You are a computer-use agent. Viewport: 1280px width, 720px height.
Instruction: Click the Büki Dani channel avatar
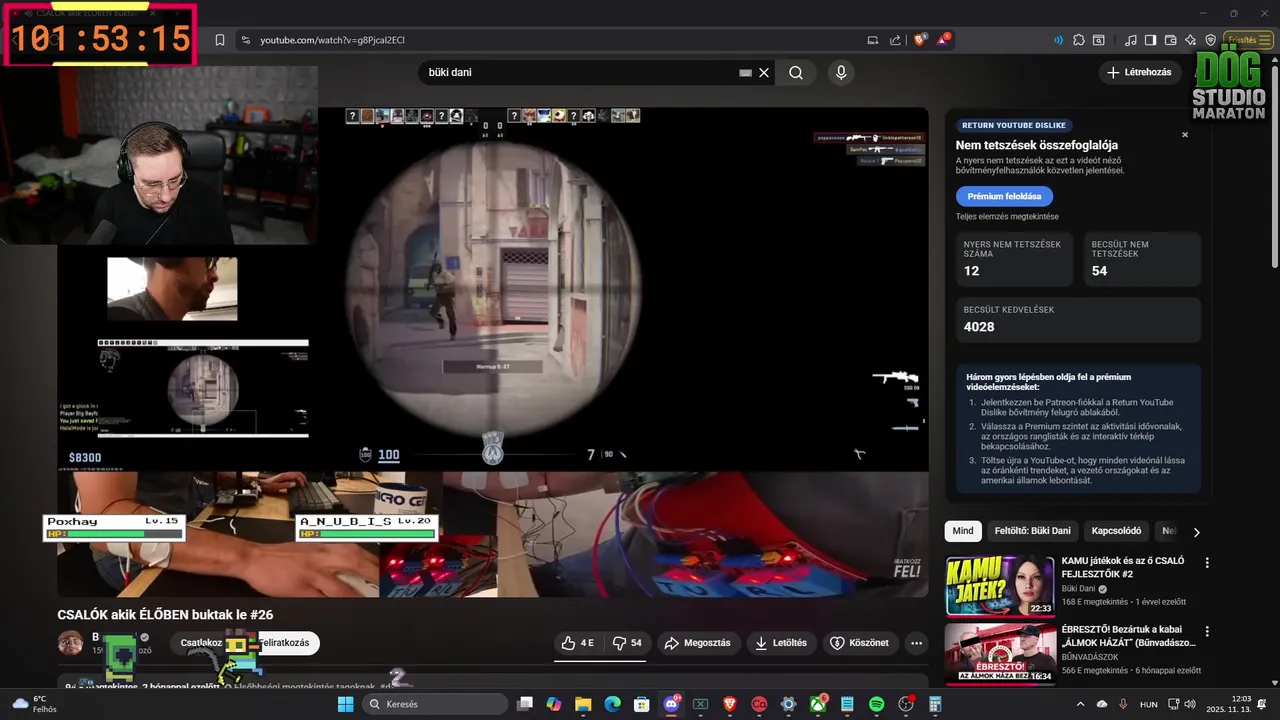(x=70, y=643)
